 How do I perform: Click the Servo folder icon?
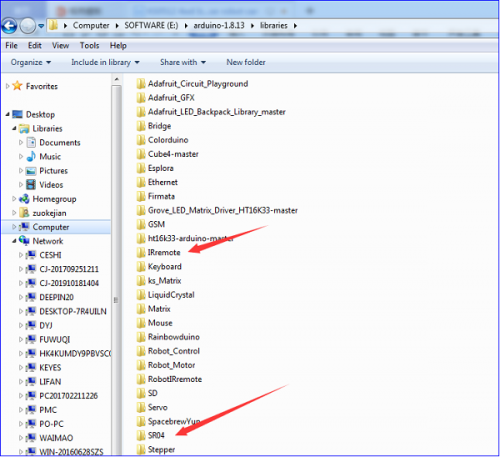coord(141,407)
